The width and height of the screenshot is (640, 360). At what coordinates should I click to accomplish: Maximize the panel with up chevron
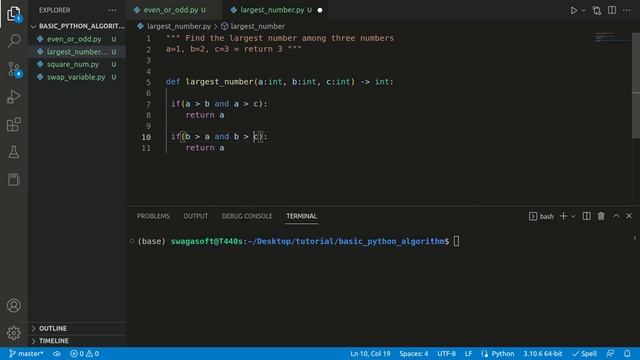[616, 216]
